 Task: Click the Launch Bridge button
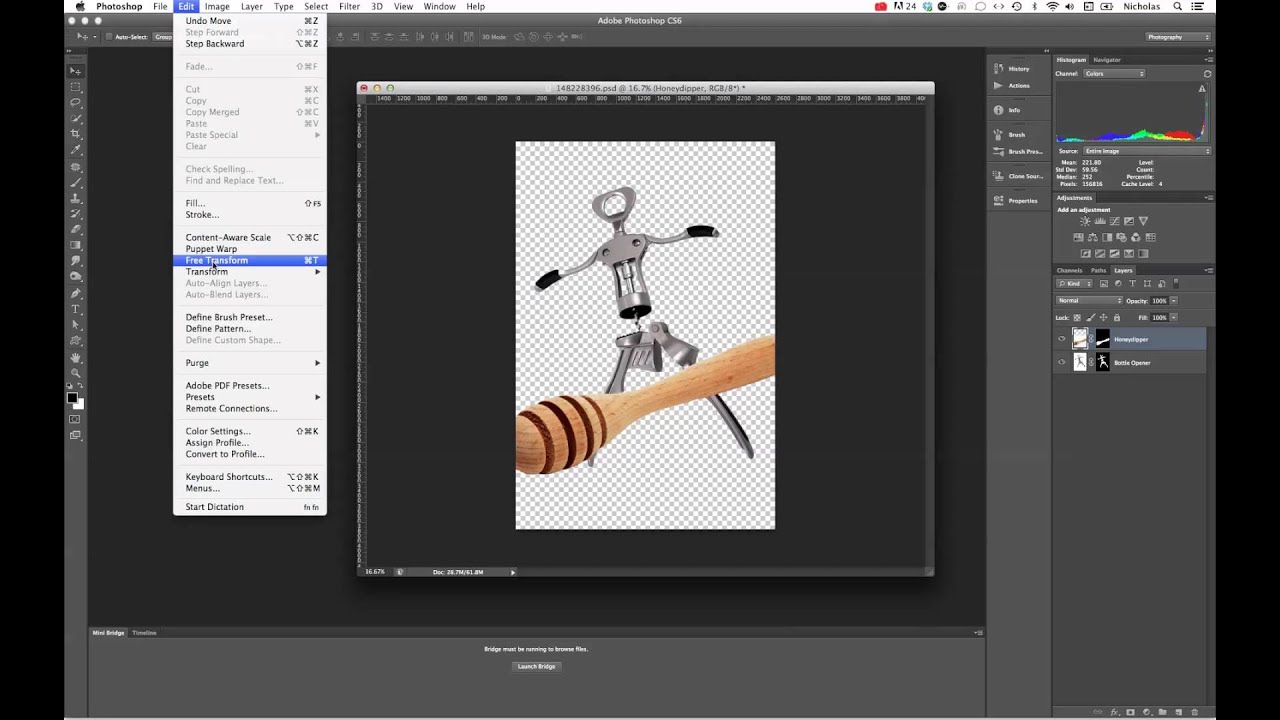[536, 666]
